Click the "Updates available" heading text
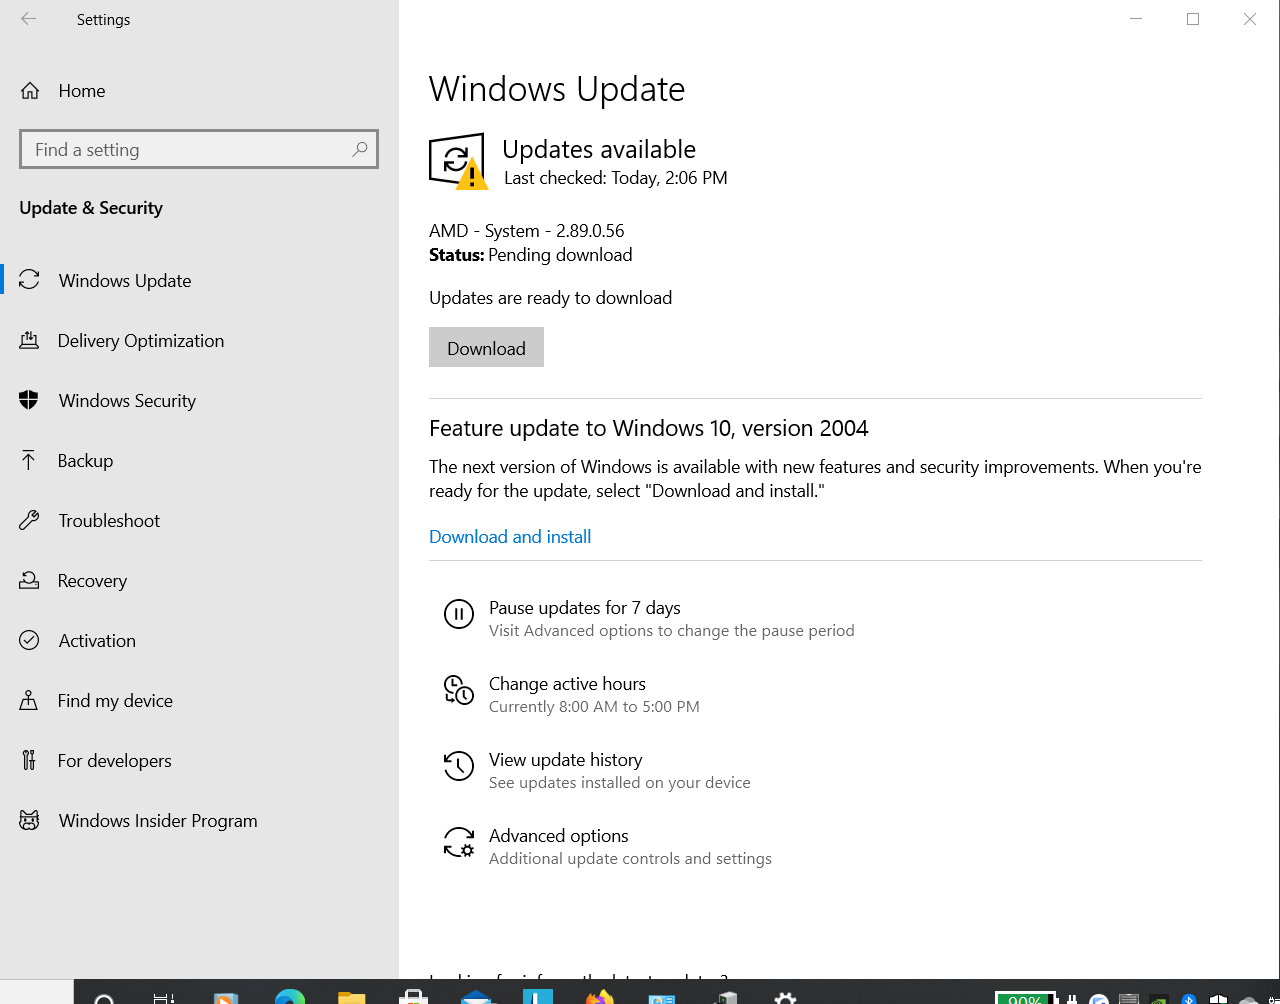This screenshot has width=1280, height=1004. (599, 150)
